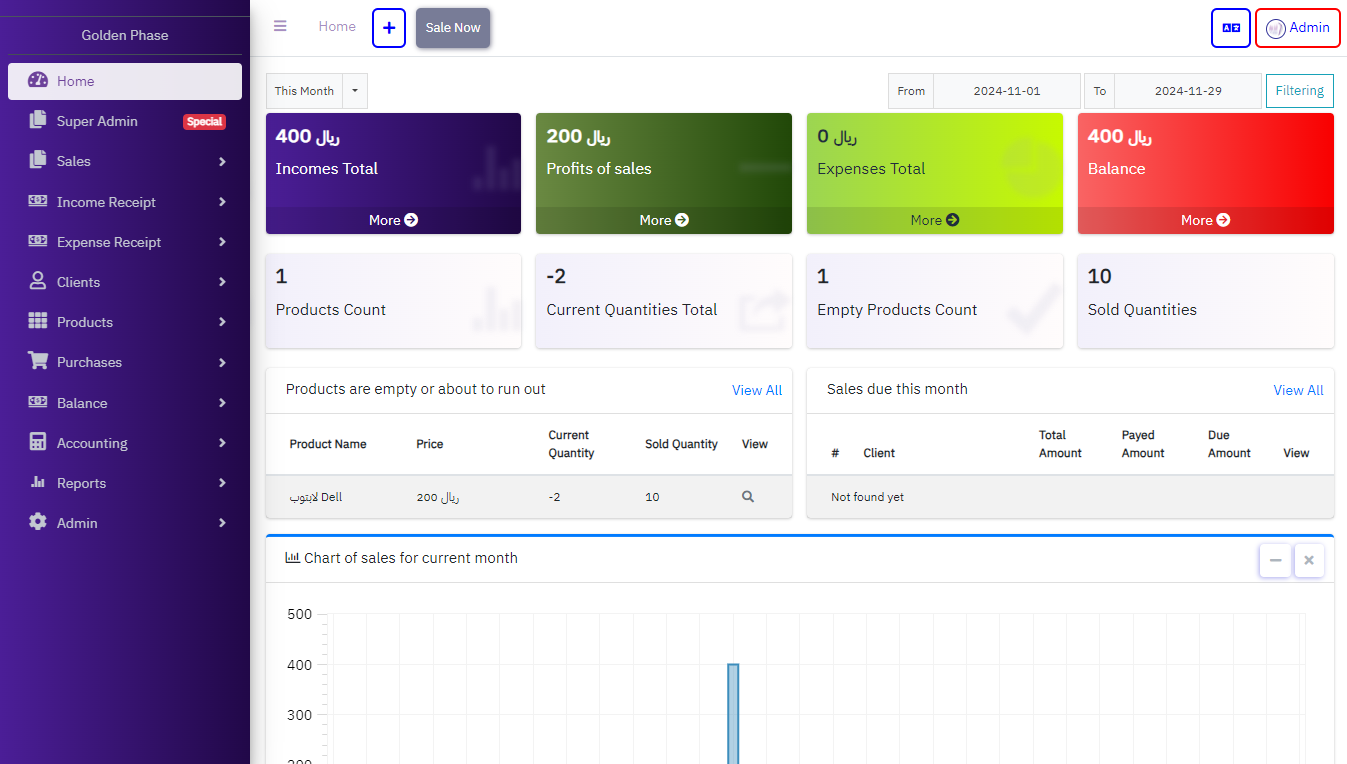
Task: Open View All for empty products
Action: (757, 390)
